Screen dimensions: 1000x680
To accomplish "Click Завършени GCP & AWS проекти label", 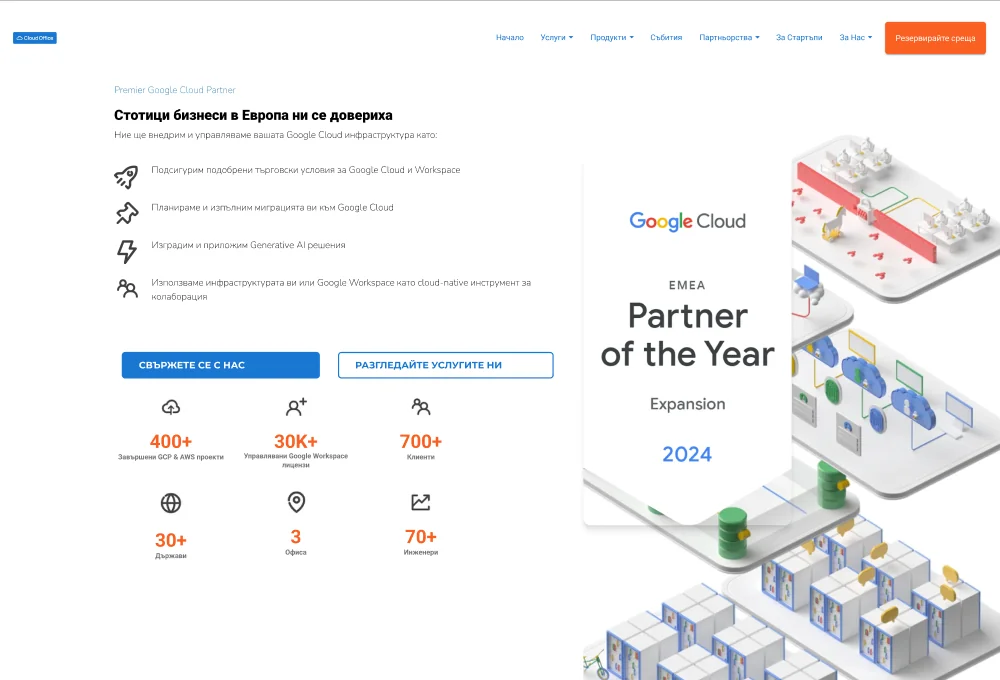I will pyautogui.click(x=171, y=457).
